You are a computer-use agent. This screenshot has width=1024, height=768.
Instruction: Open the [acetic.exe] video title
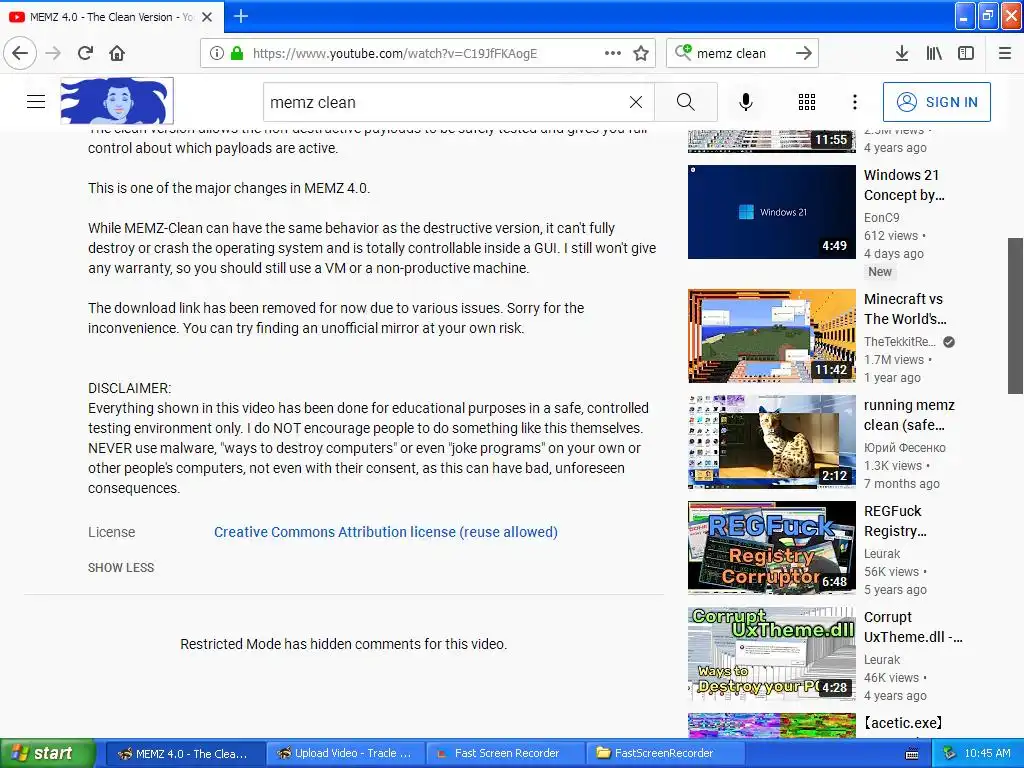point(904,723)
